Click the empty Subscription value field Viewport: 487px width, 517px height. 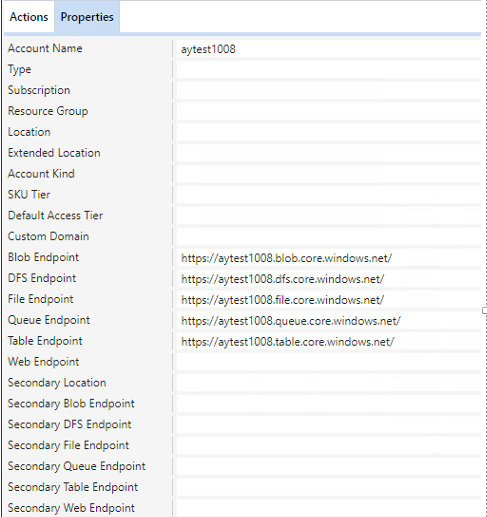pos(328,91)
